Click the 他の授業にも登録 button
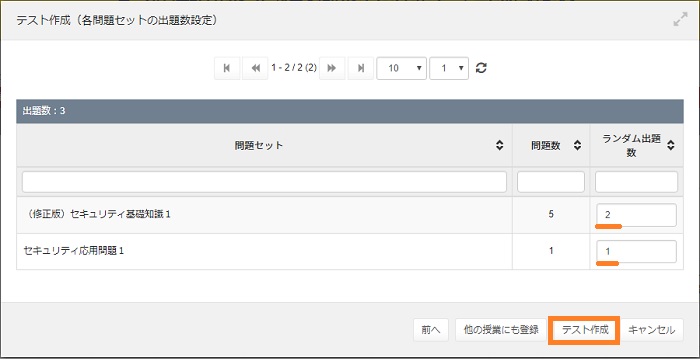Viewport: 700px width, 361px height. coord(501,330)
